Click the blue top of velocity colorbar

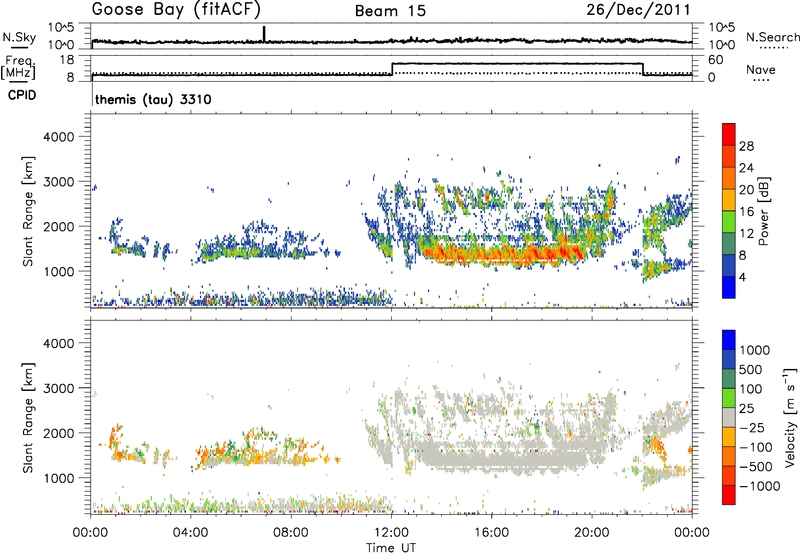(x=729, y=340)
